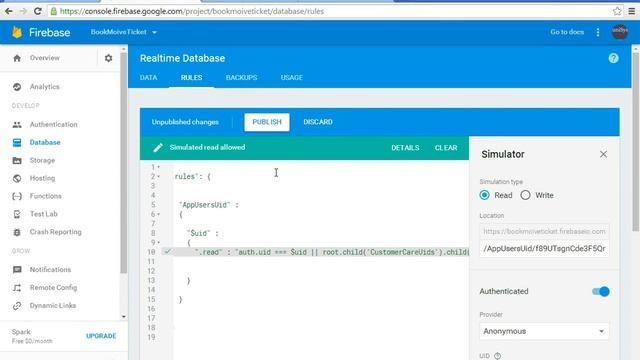The image size is (640, 360).
Task: Open Storage in the sidebar
Action: [42, 160]
